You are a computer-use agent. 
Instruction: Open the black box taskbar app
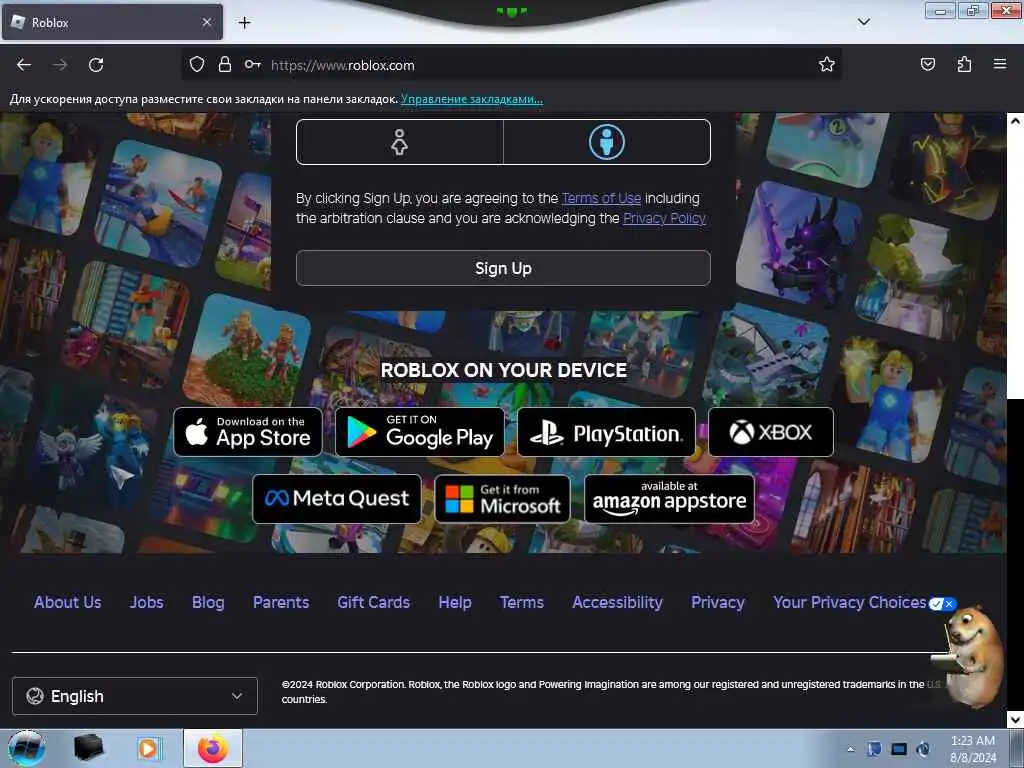point(88,748)
